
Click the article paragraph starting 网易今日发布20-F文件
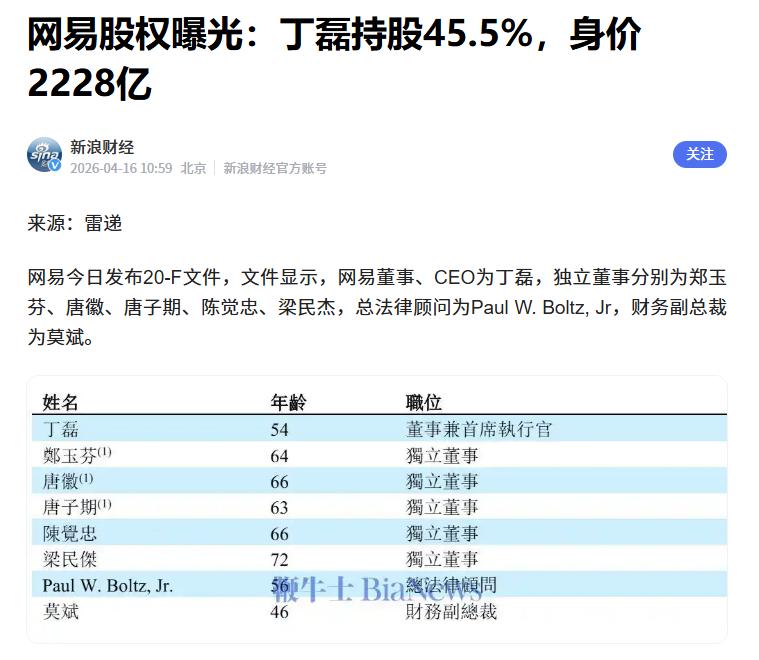click(377, 307)
